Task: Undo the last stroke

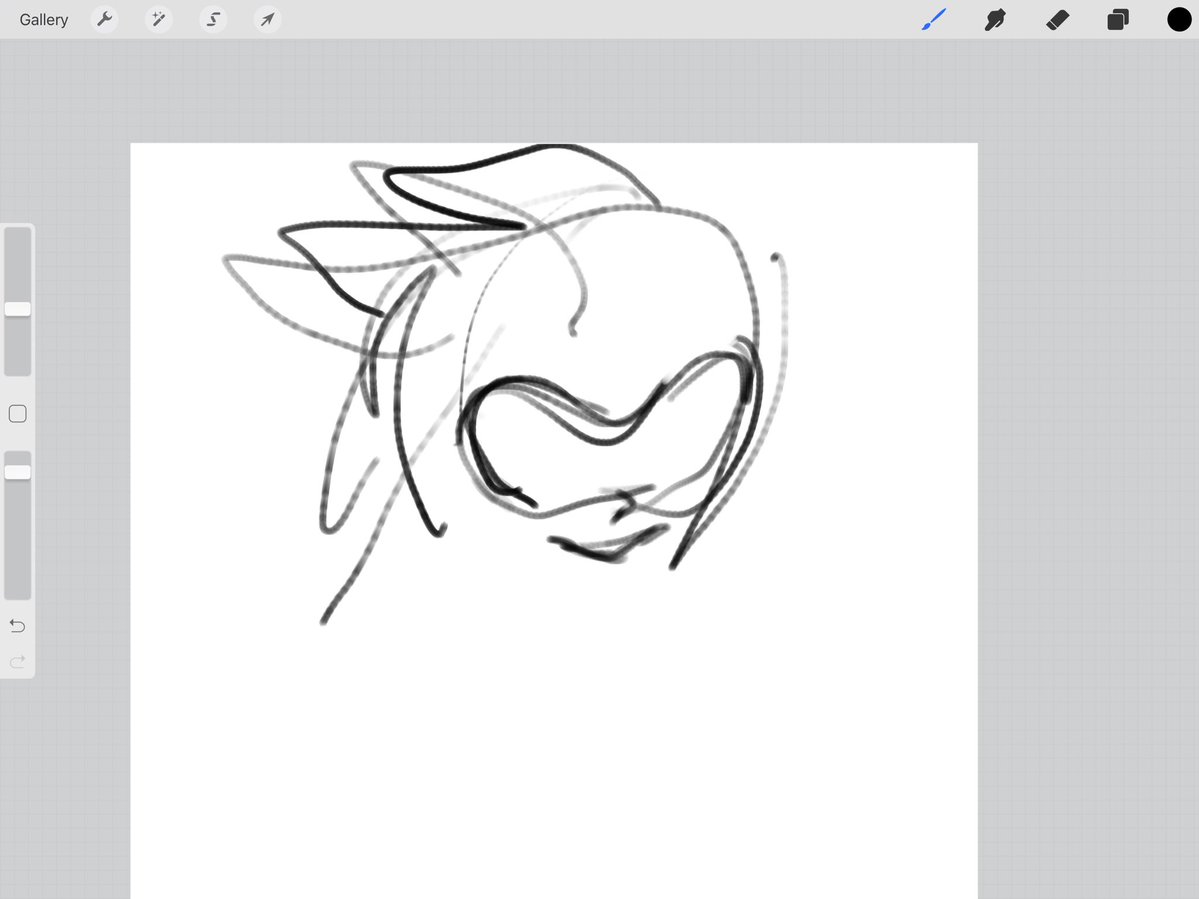Action: tap(17, 626)
